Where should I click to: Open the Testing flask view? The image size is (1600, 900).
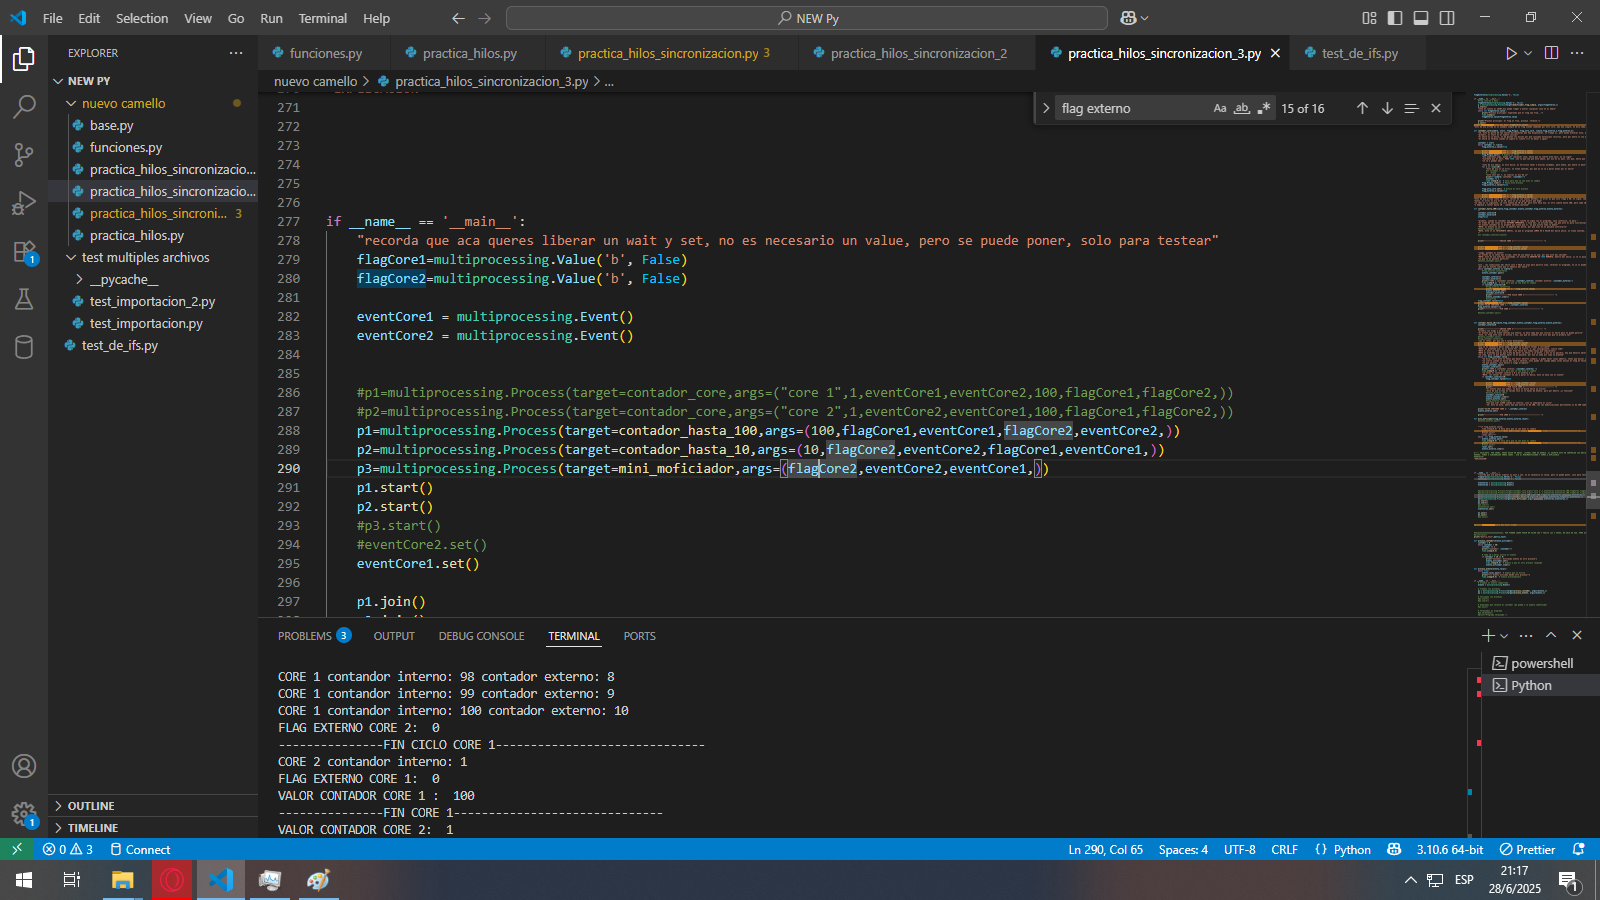pyautogui.click(x=24, y=299)
